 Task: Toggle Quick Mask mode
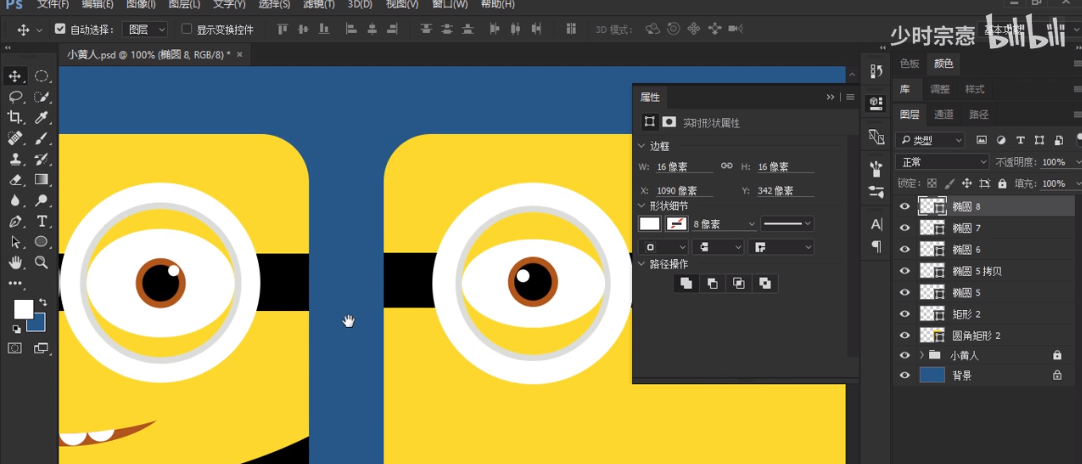(x=15, y=349)
